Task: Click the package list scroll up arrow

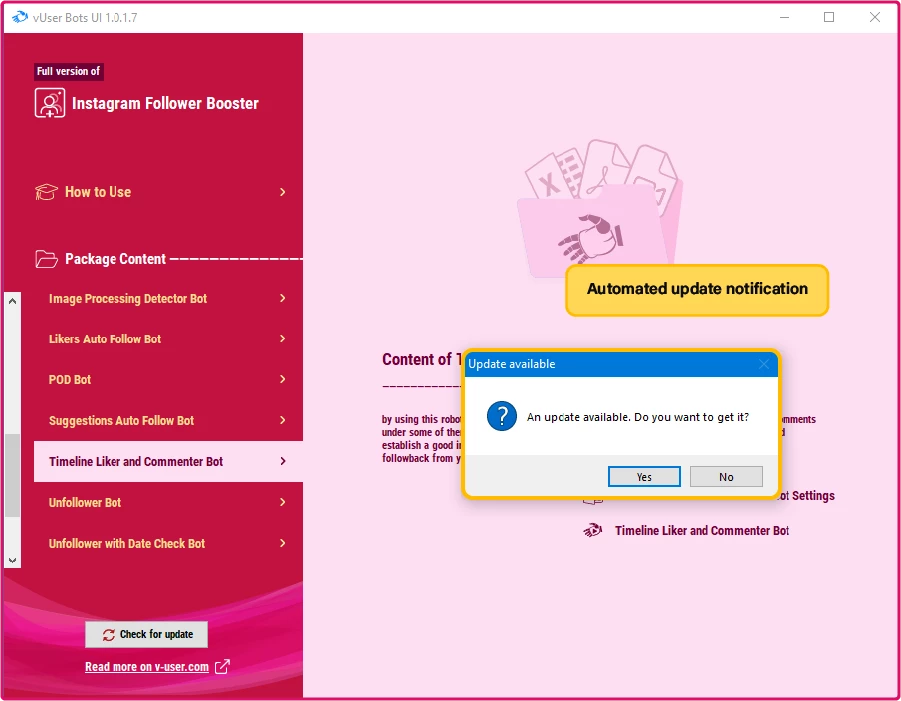Action: pyautogui.click(x=13, y=301)
